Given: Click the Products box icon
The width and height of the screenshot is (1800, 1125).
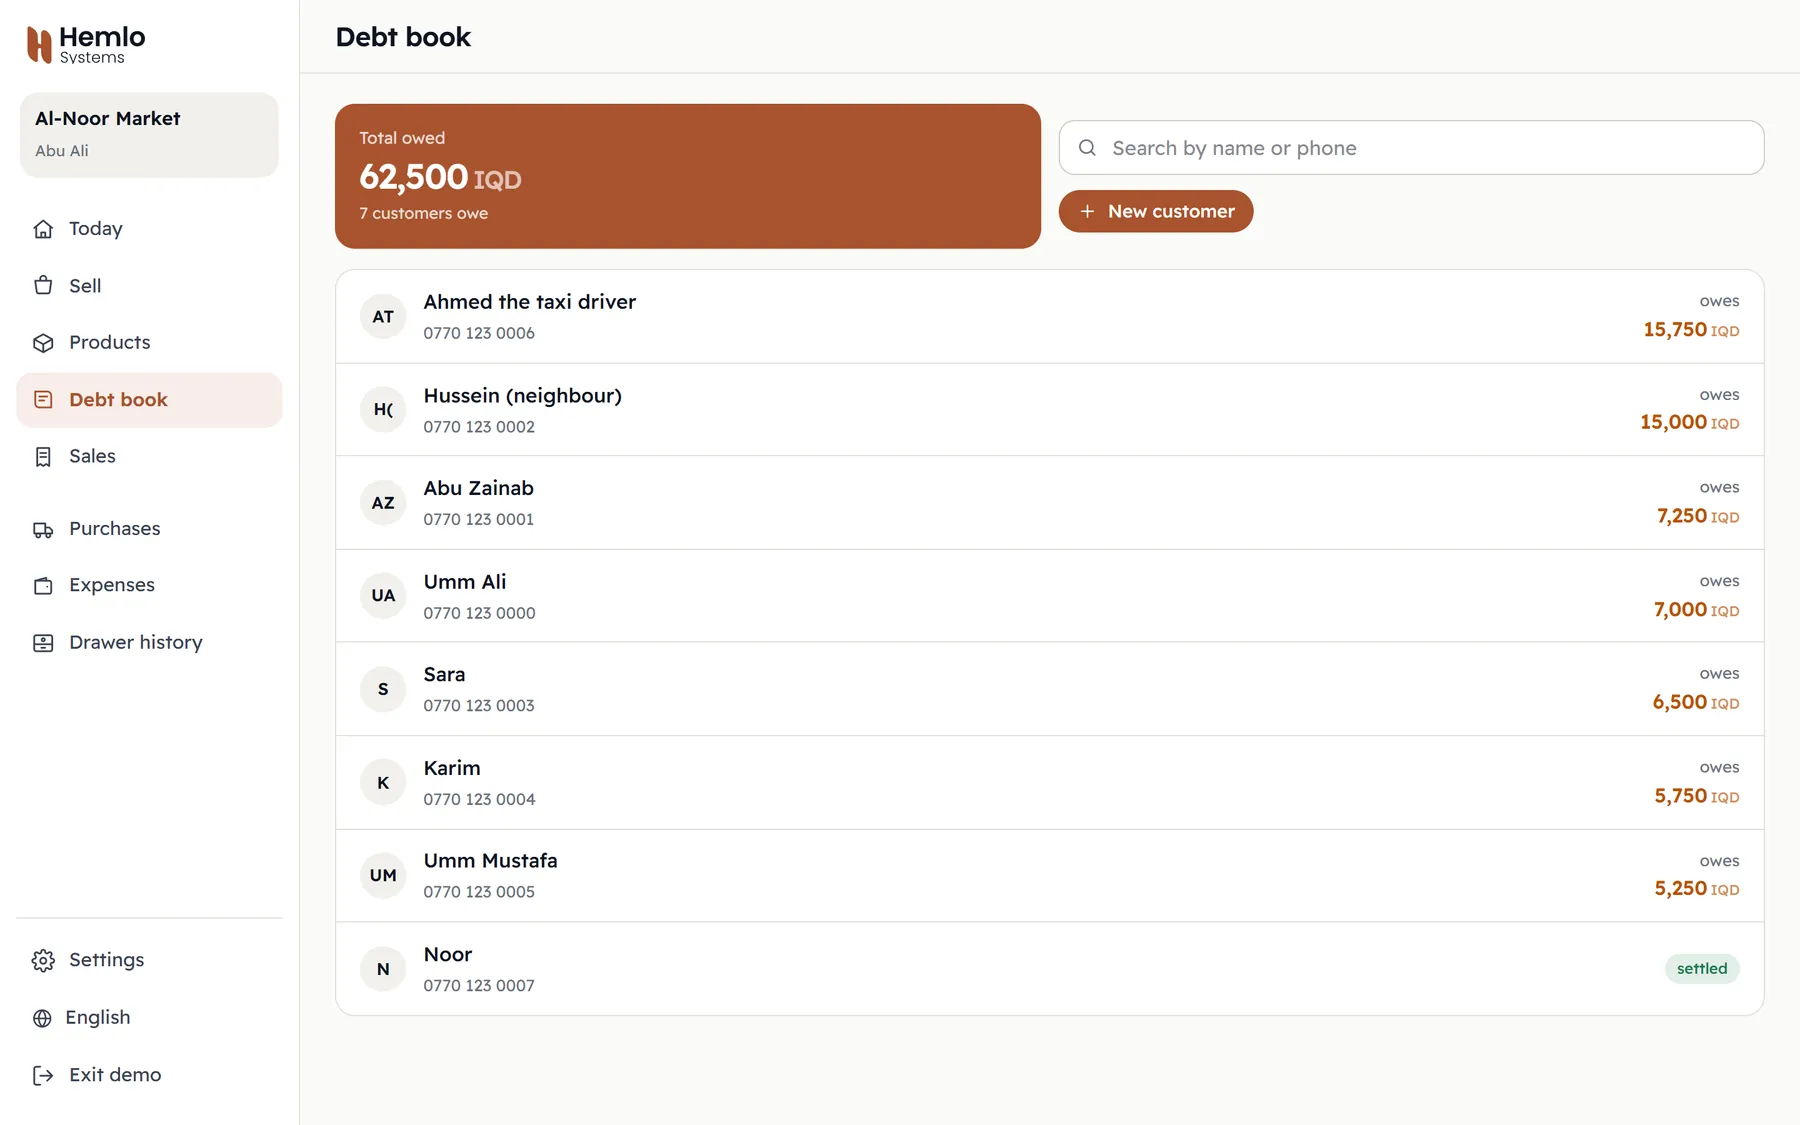Looking at the screenshot, I should point(43,343).
